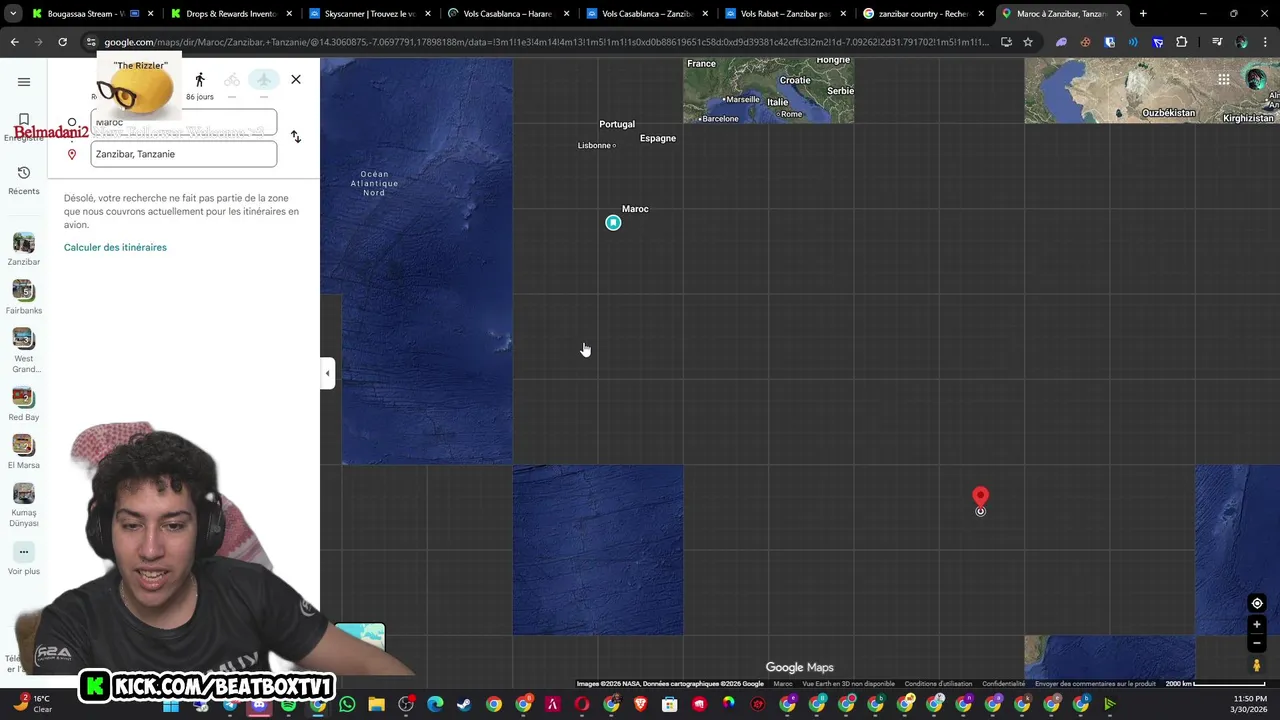Screen dimensions: 1280x720
Task: Click the Maroc starting point field
Action: coord(183,122)
